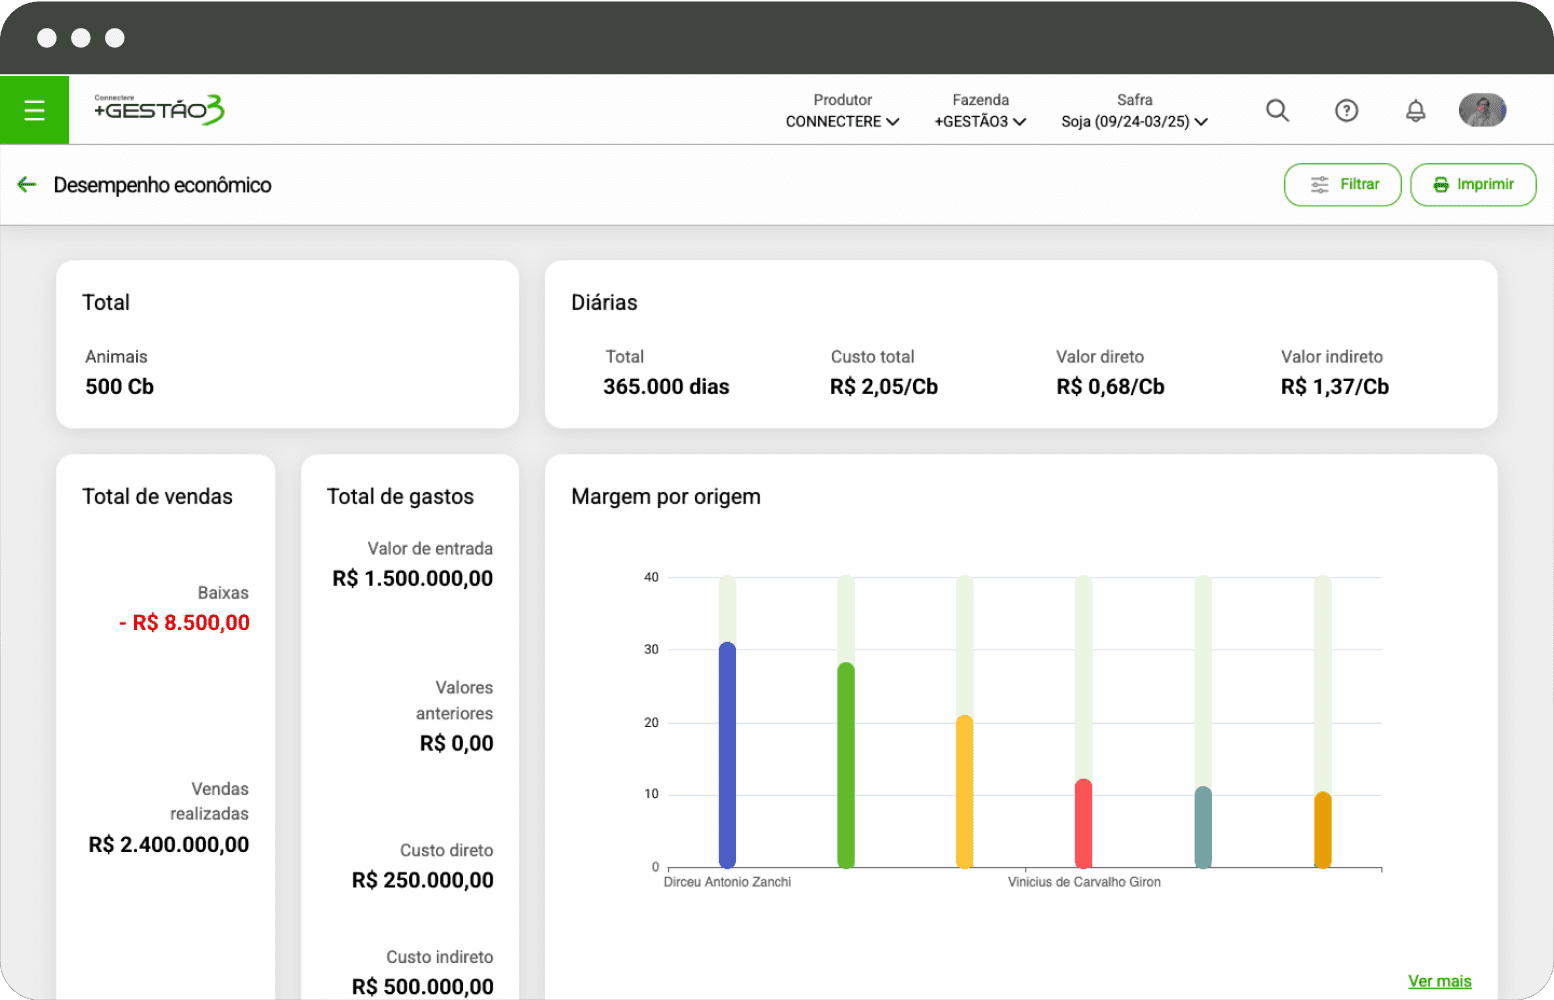Follow the Ver mais link
The image size is (1554, 1000).
point(1439,981)
